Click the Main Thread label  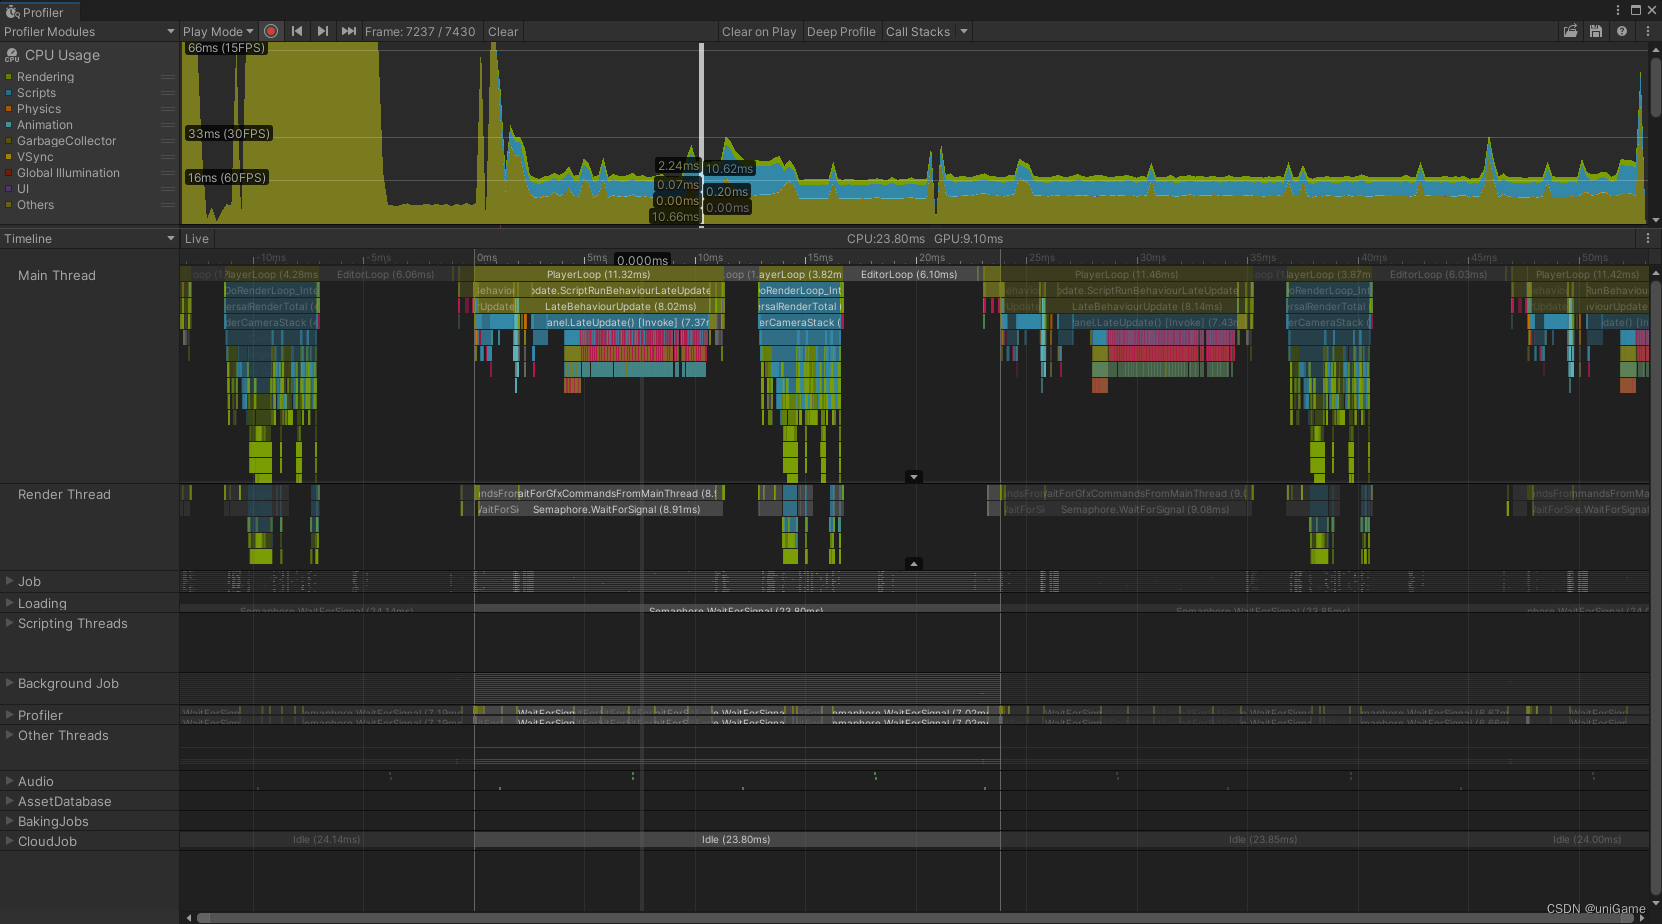tap(57, 275)
